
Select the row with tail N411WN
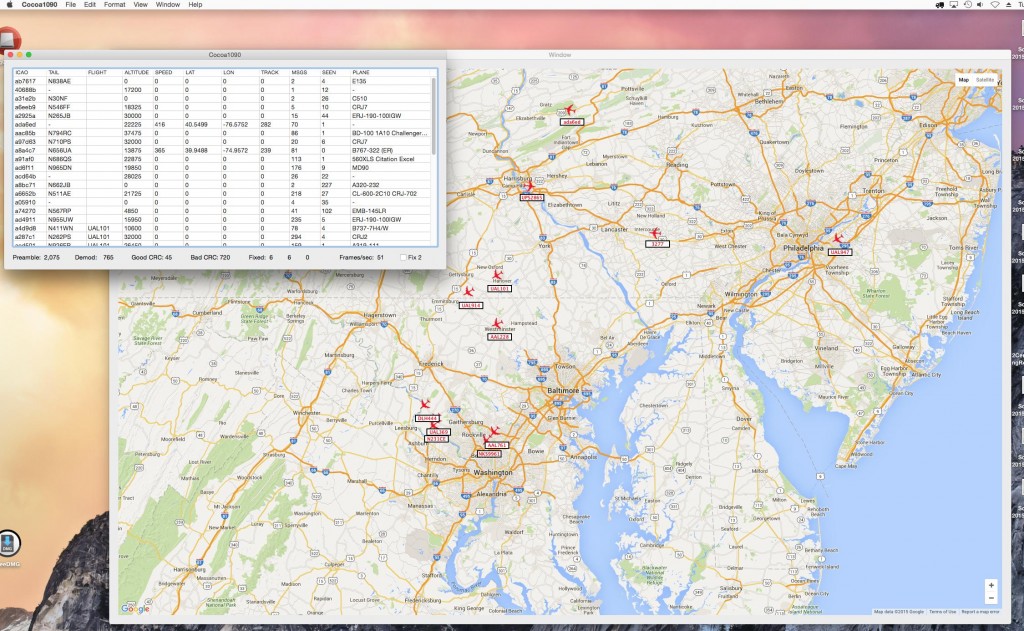[x=222, y=229]
